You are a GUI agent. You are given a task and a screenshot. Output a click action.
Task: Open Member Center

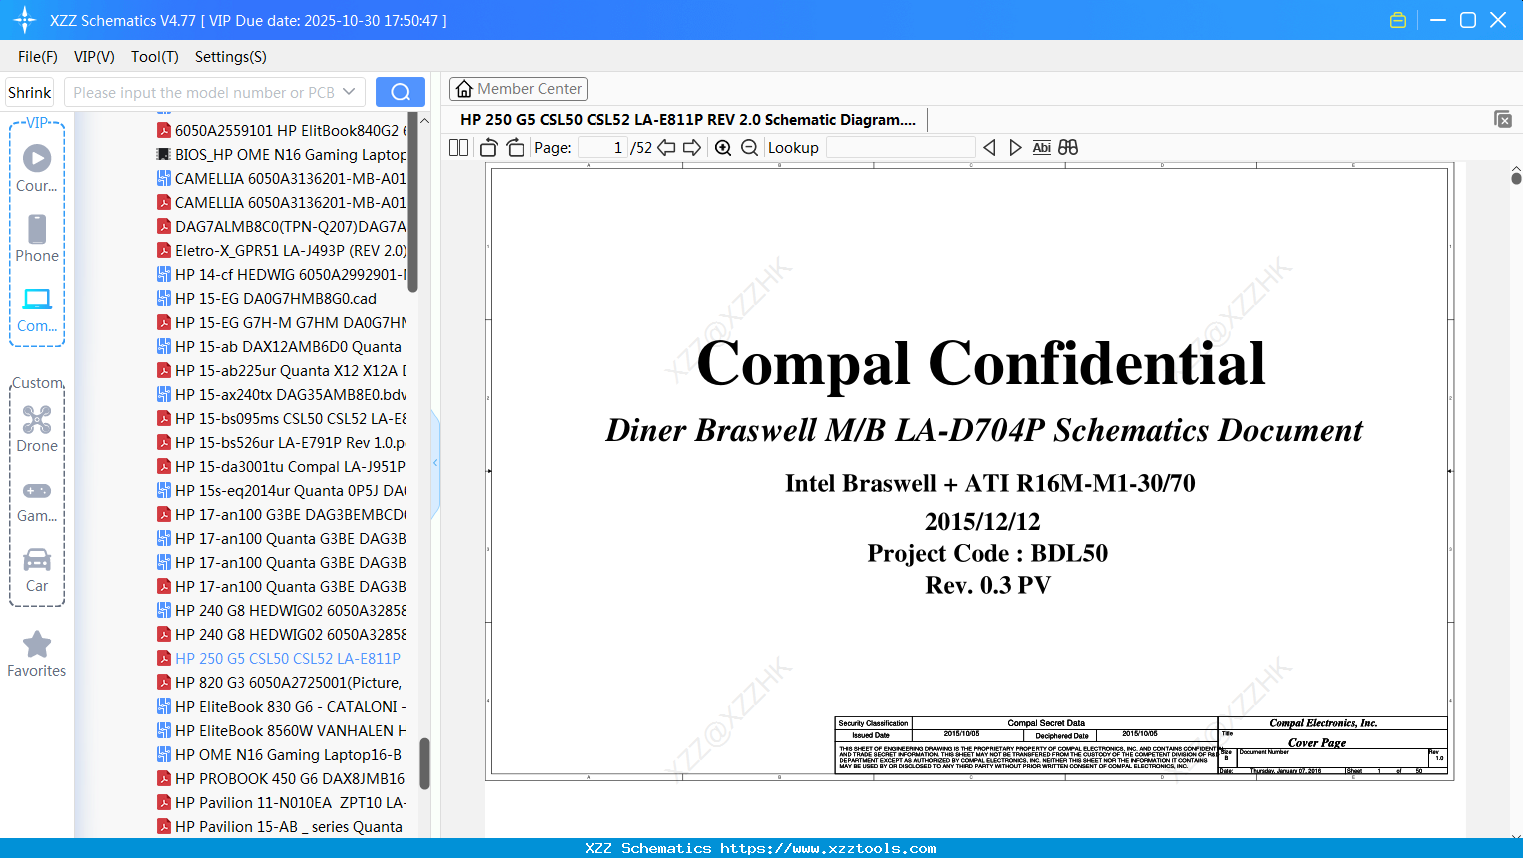point(518,89)
